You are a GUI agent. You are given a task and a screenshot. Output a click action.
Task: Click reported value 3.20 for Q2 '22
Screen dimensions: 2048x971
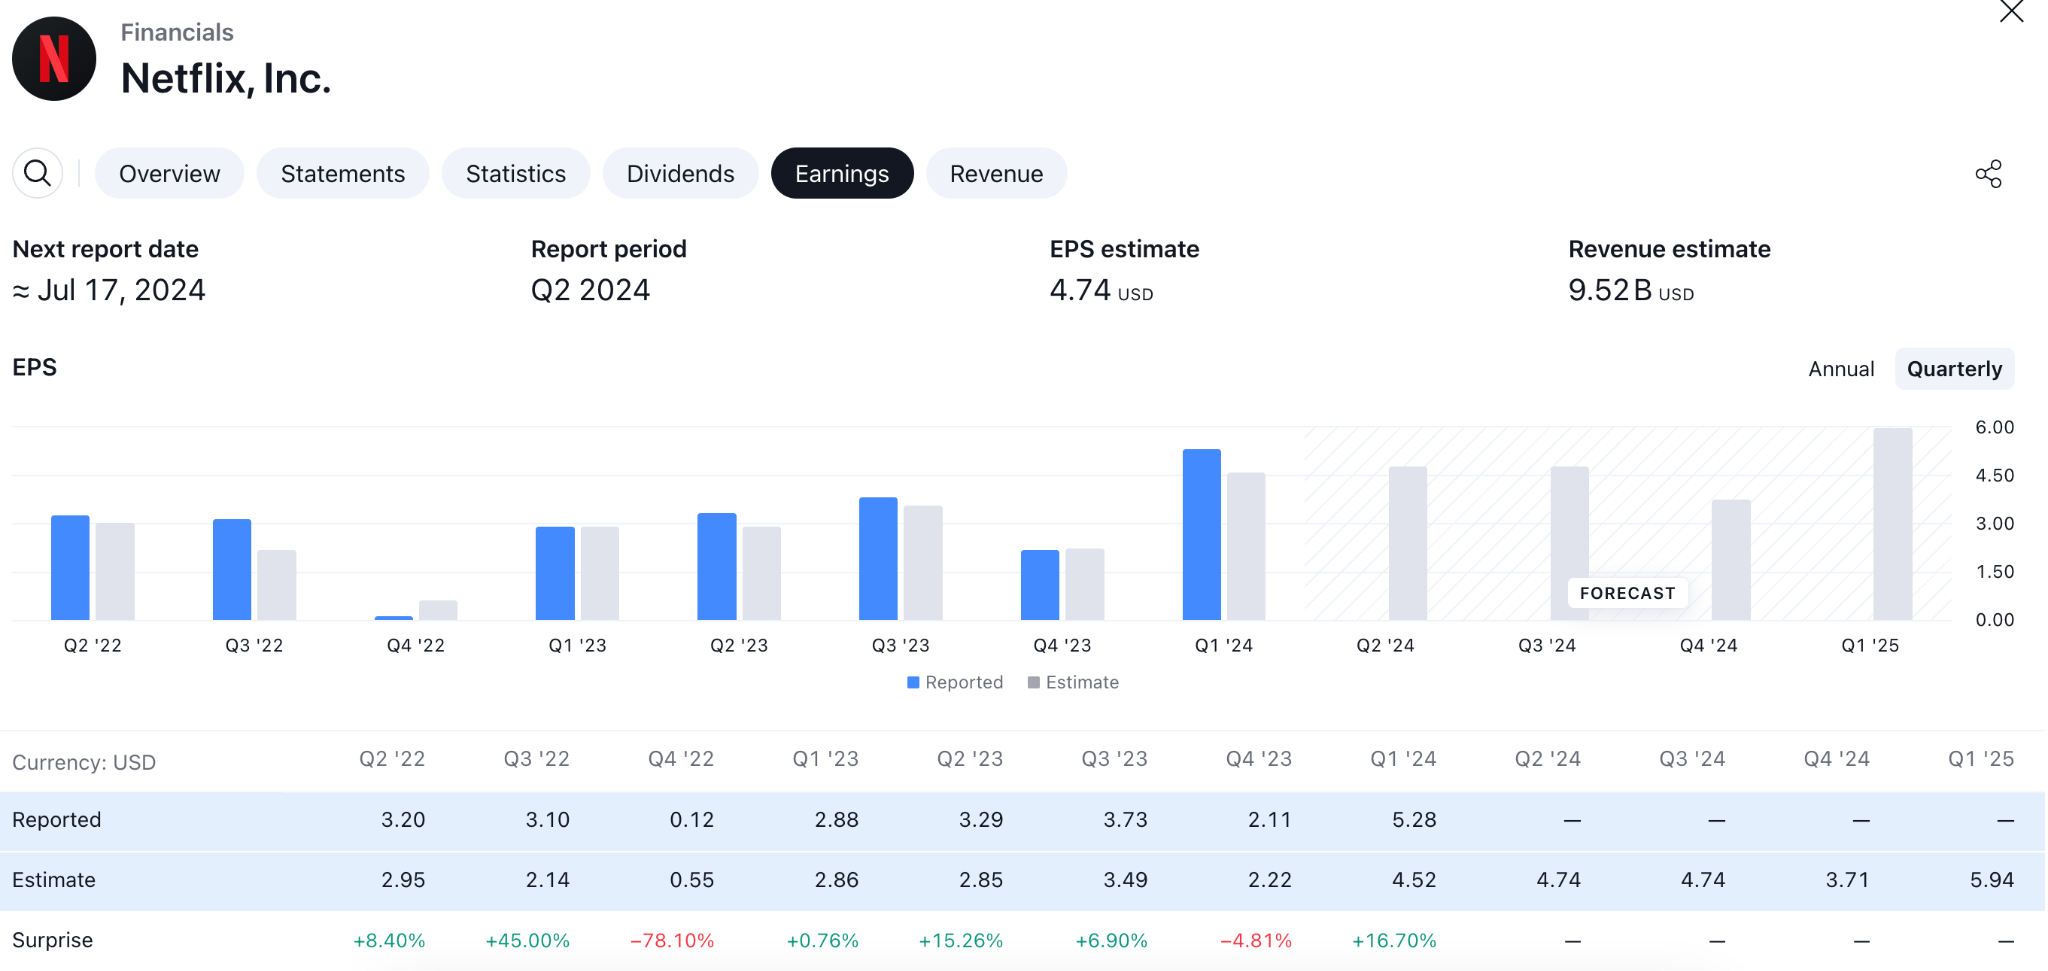tap(403, 820)
